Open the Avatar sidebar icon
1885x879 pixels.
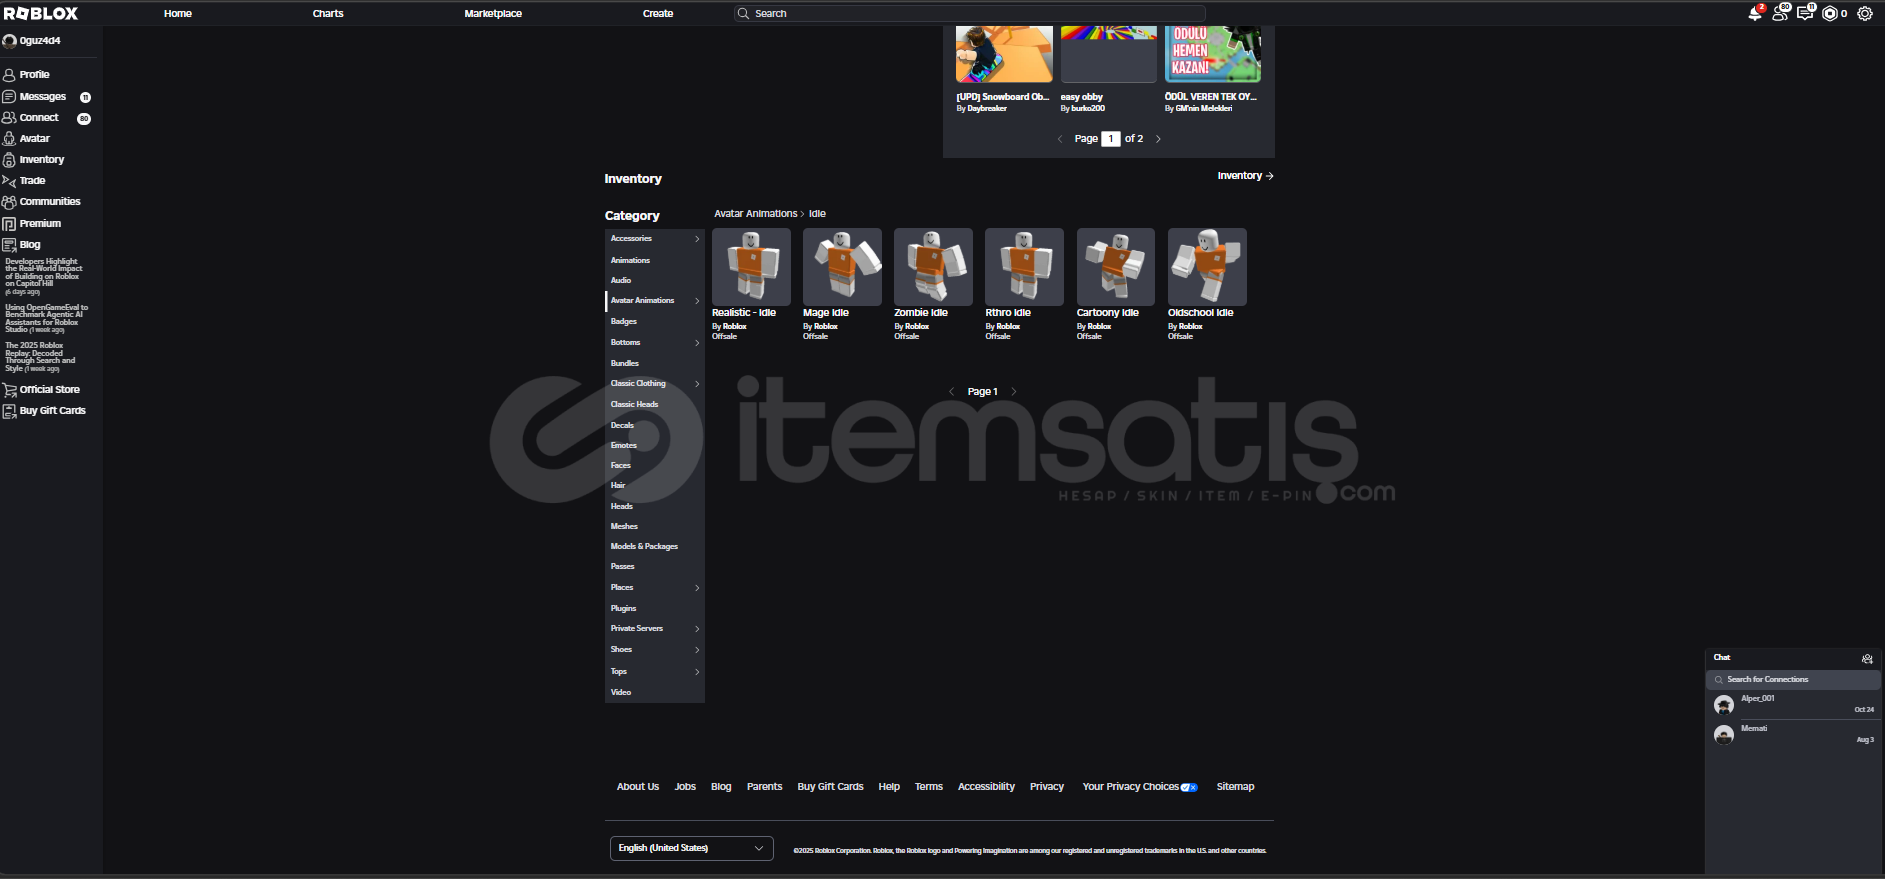click(x=9, y=139)
